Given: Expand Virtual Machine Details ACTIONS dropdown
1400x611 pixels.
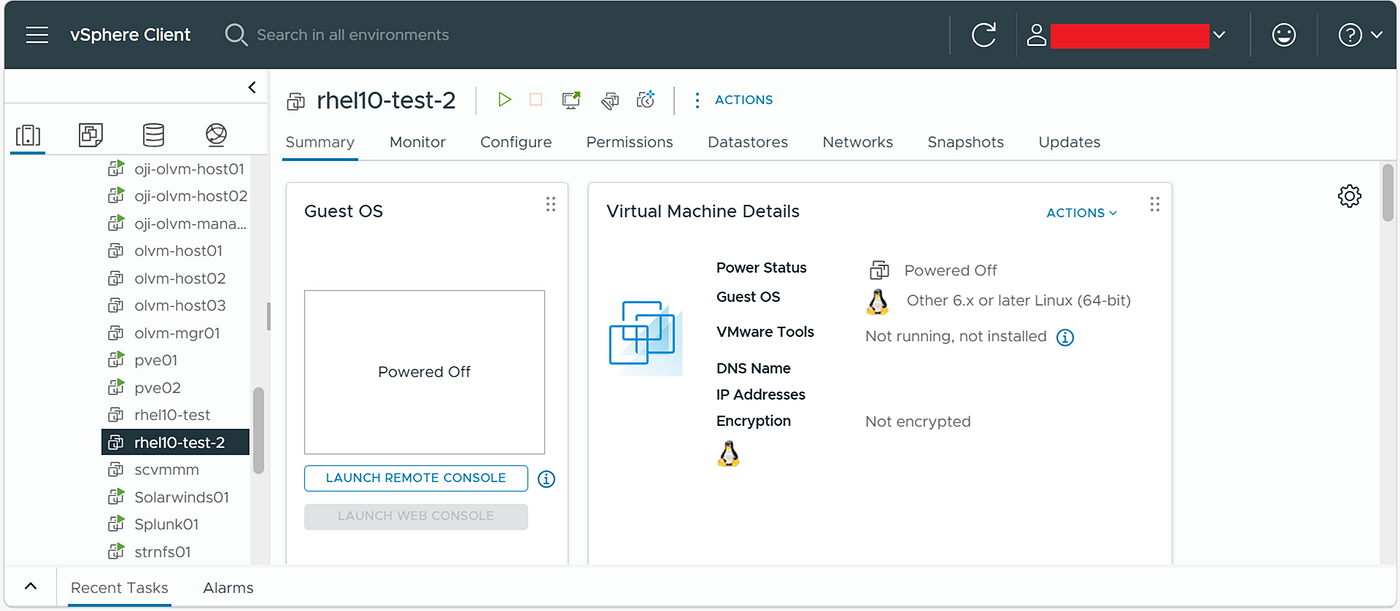Looking at the screenshot, I should pos(1082,213).
